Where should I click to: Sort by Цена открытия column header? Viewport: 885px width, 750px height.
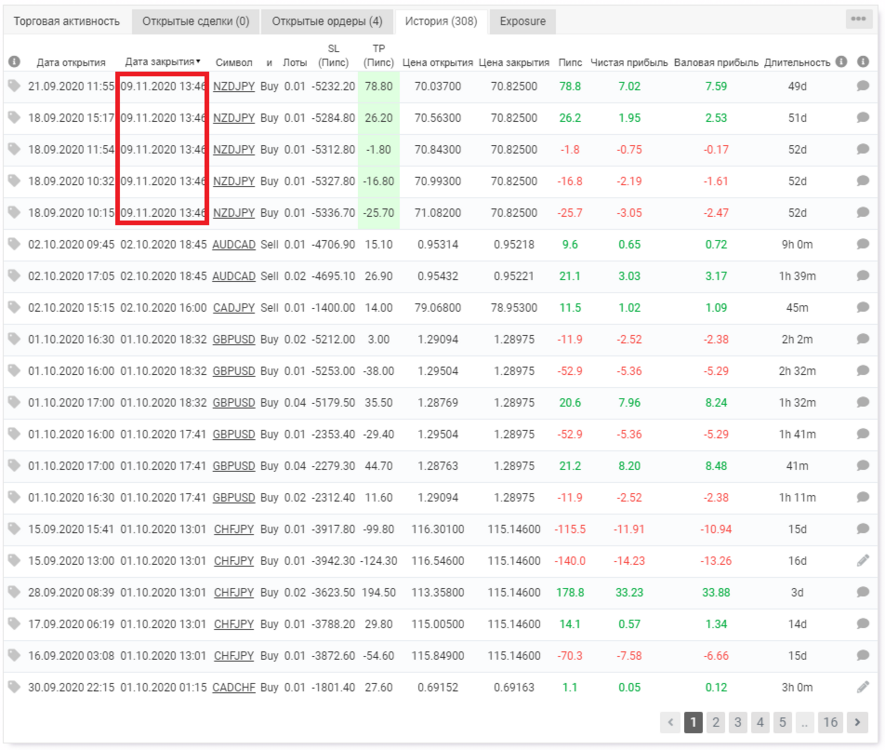pyautogui.click(x=437, y=63)
